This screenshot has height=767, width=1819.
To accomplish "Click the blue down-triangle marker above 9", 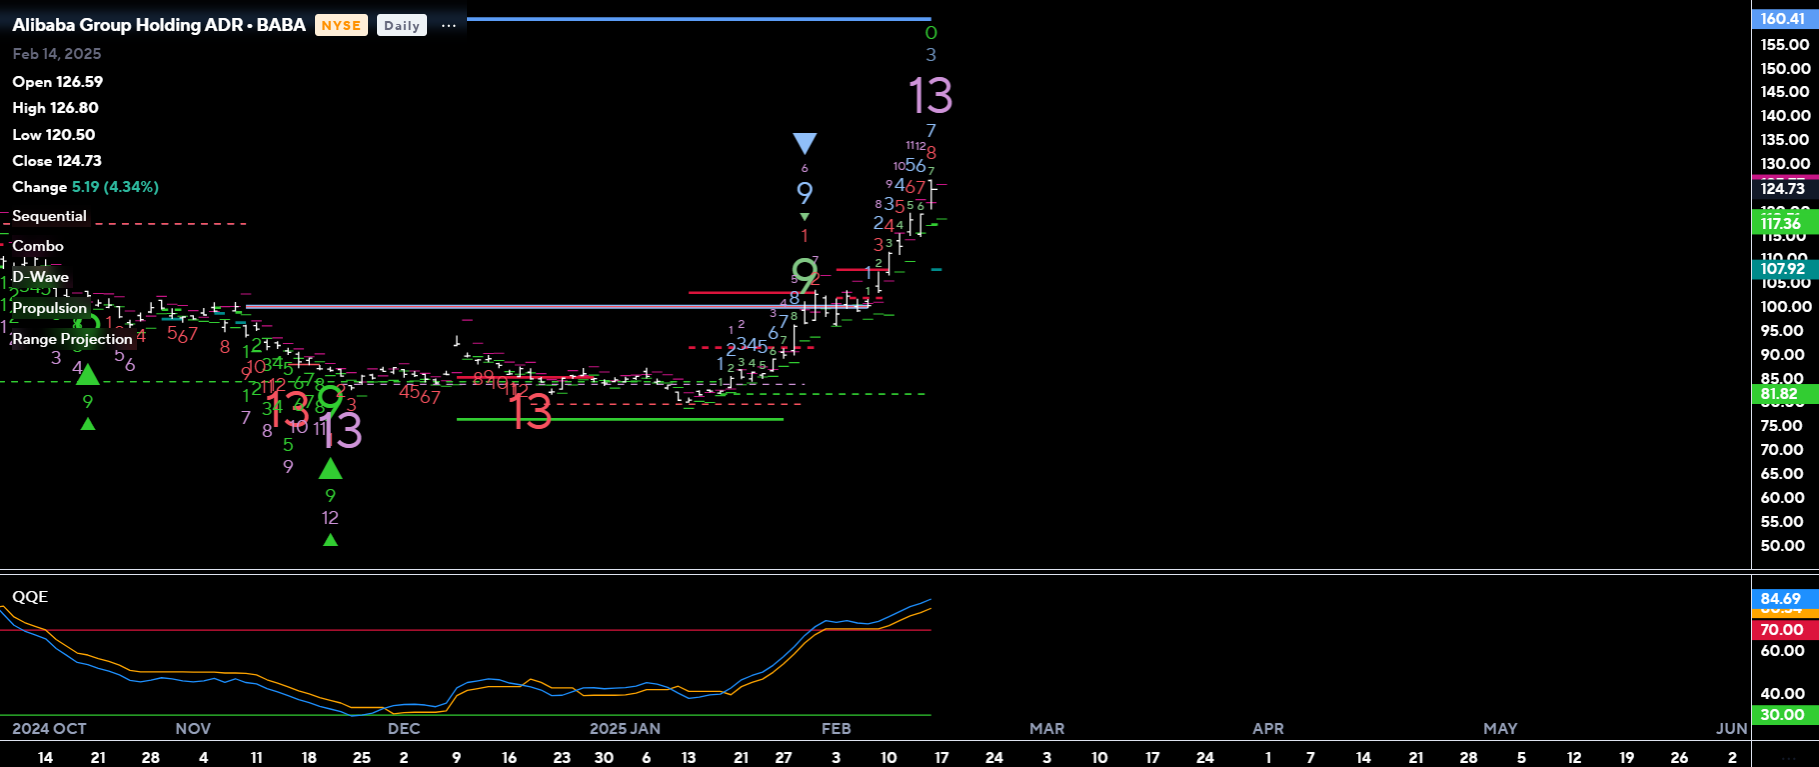I will point(804,143).
